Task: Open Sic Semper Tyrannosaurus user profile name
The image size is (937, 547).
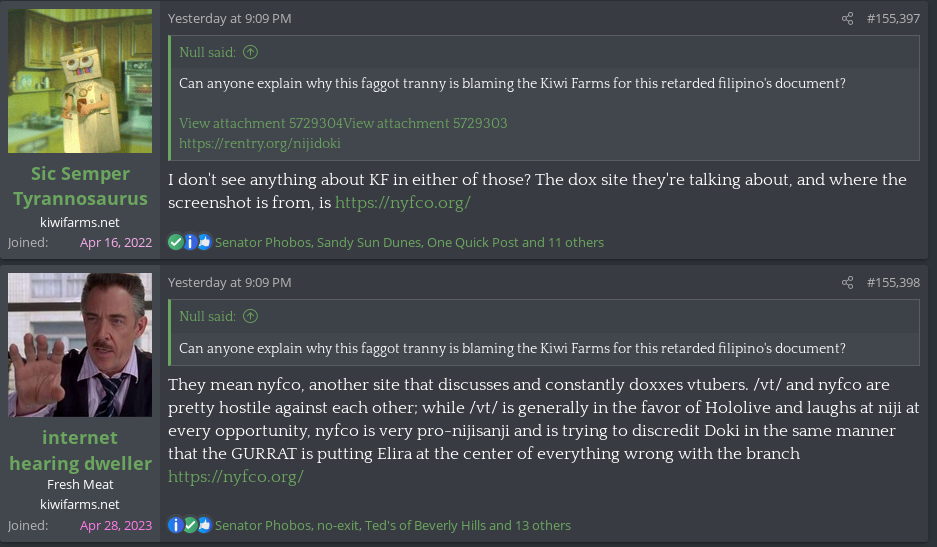Action: tap(80, 186)
